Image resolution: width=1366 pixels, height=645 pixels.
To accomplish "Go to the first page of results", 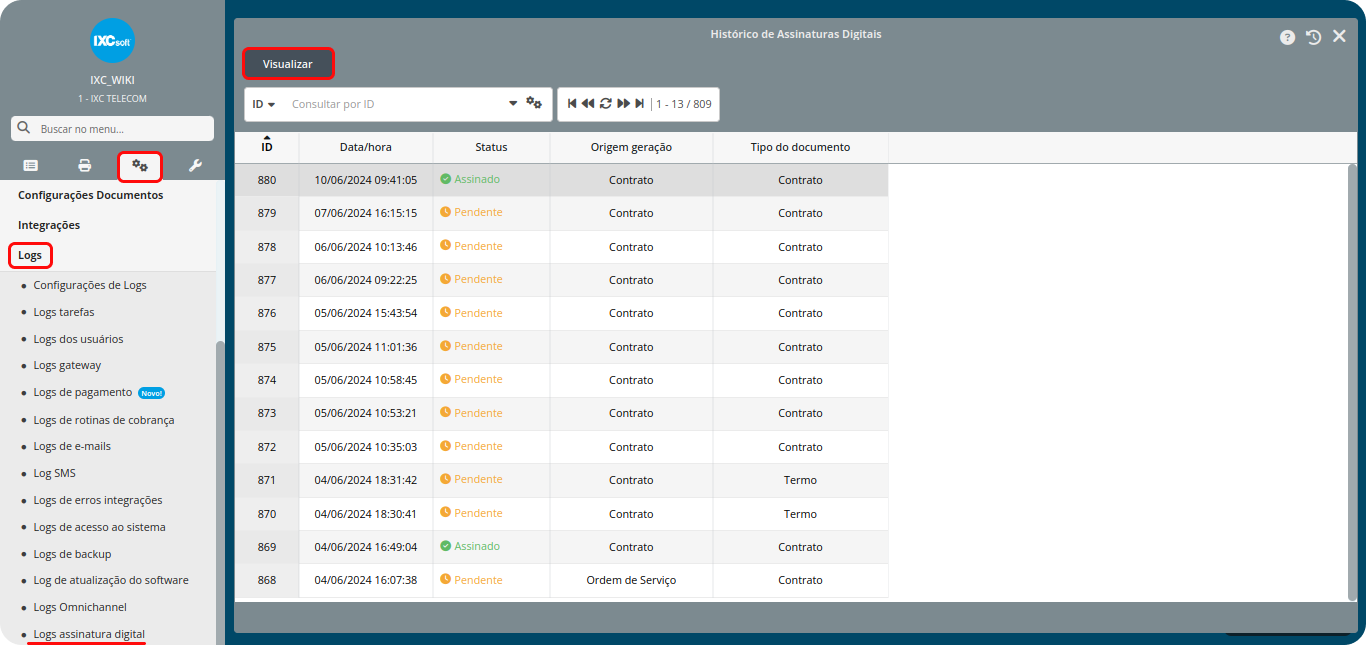I will [572, 103].
